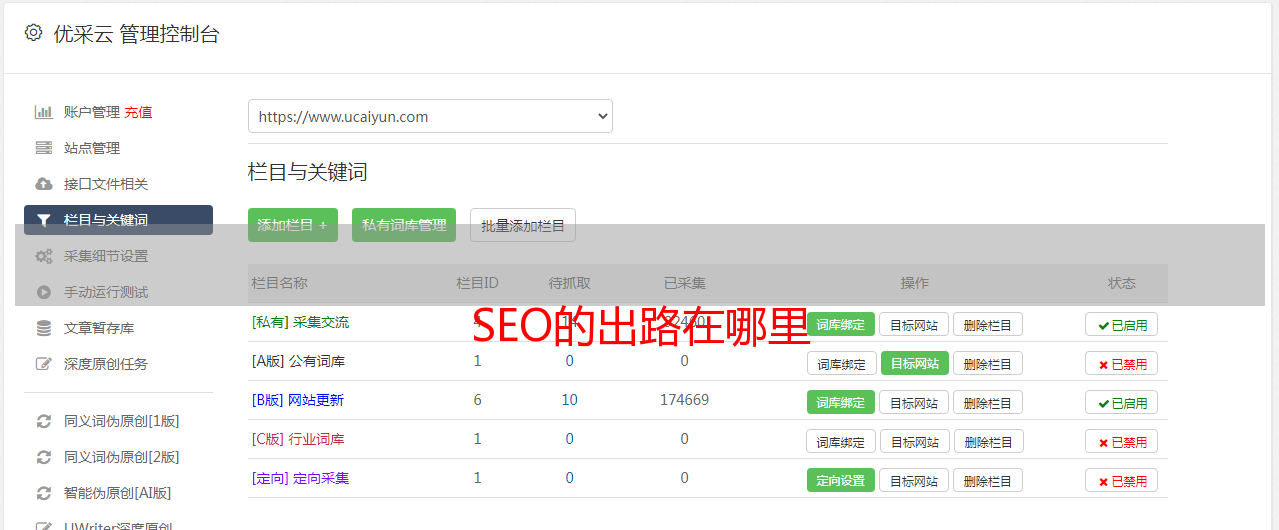The height and width of the screenshot is (530, 1279).
Task: Click the edit icon for 深度原创任务
Action: pos(43,364)
